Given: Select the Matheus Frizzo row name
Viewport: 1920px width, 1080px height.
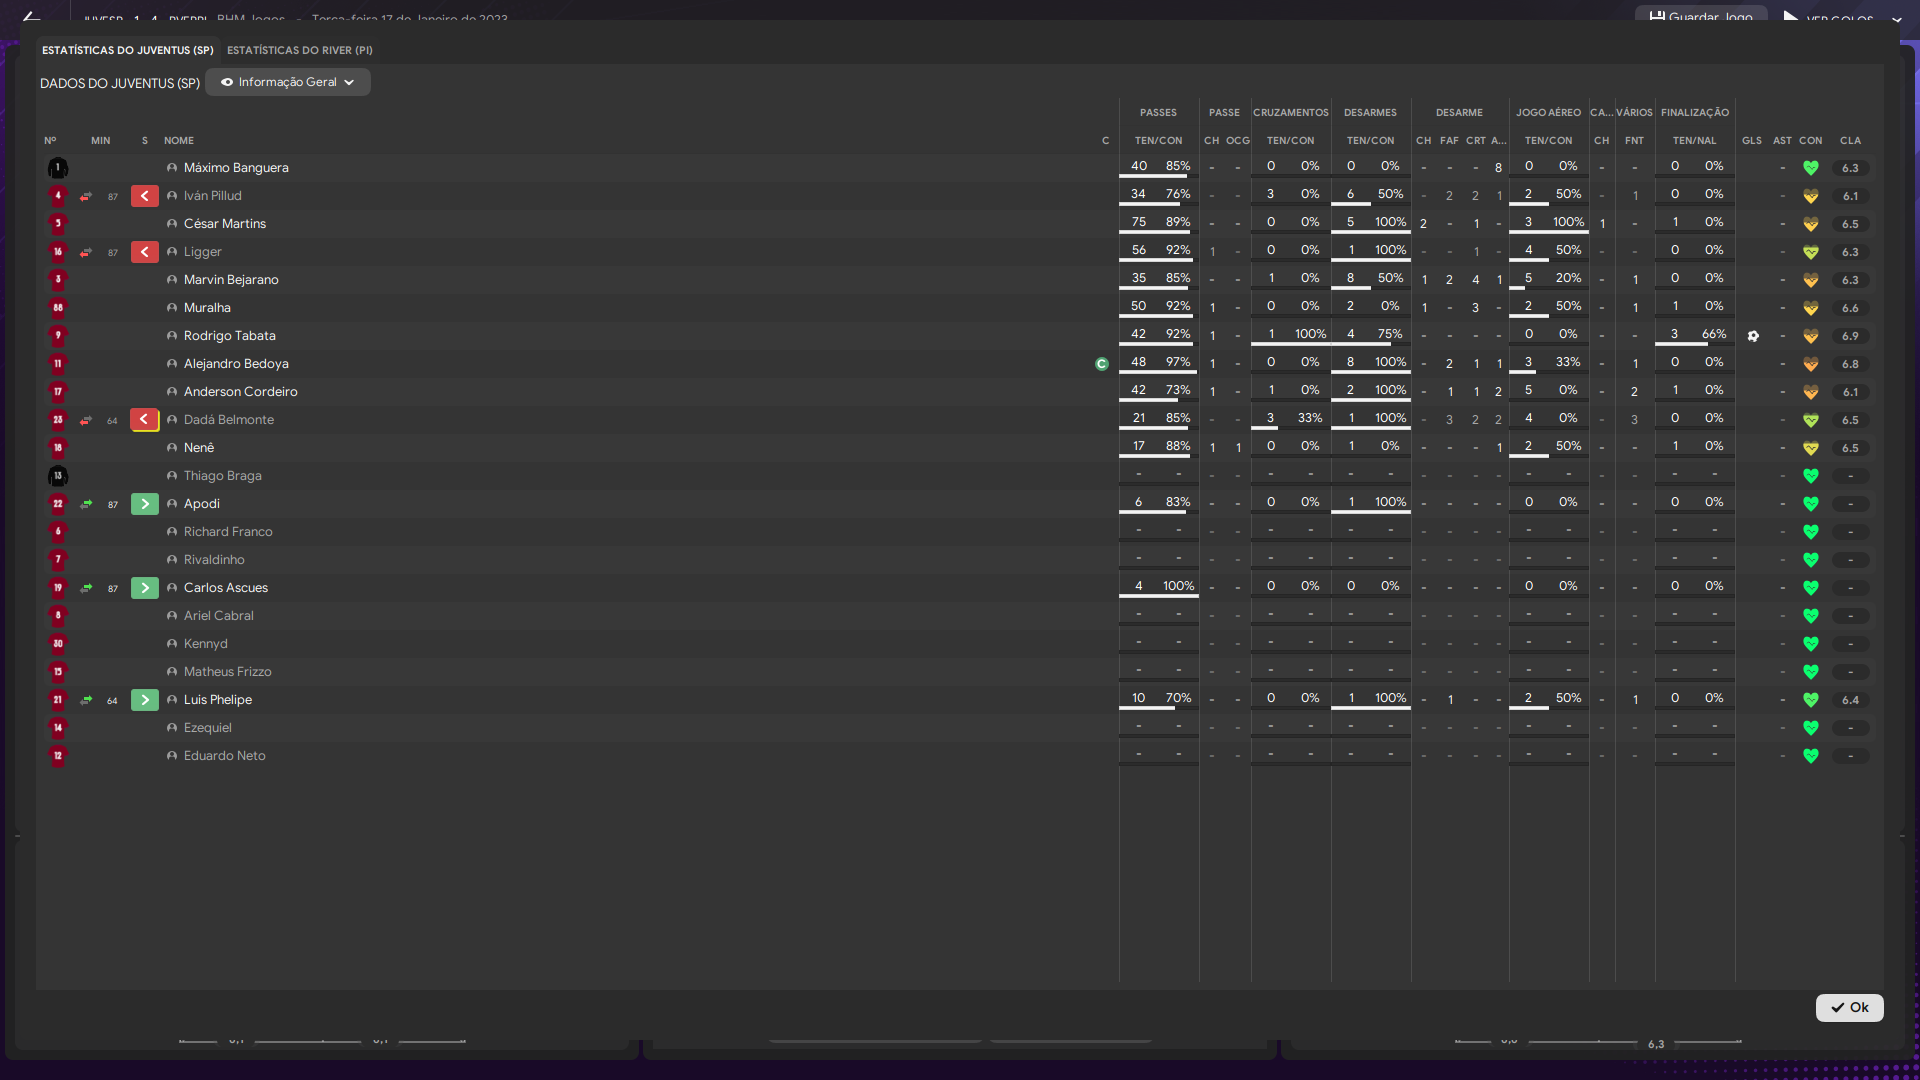Looking at the screenshot, I should point(228,672).
